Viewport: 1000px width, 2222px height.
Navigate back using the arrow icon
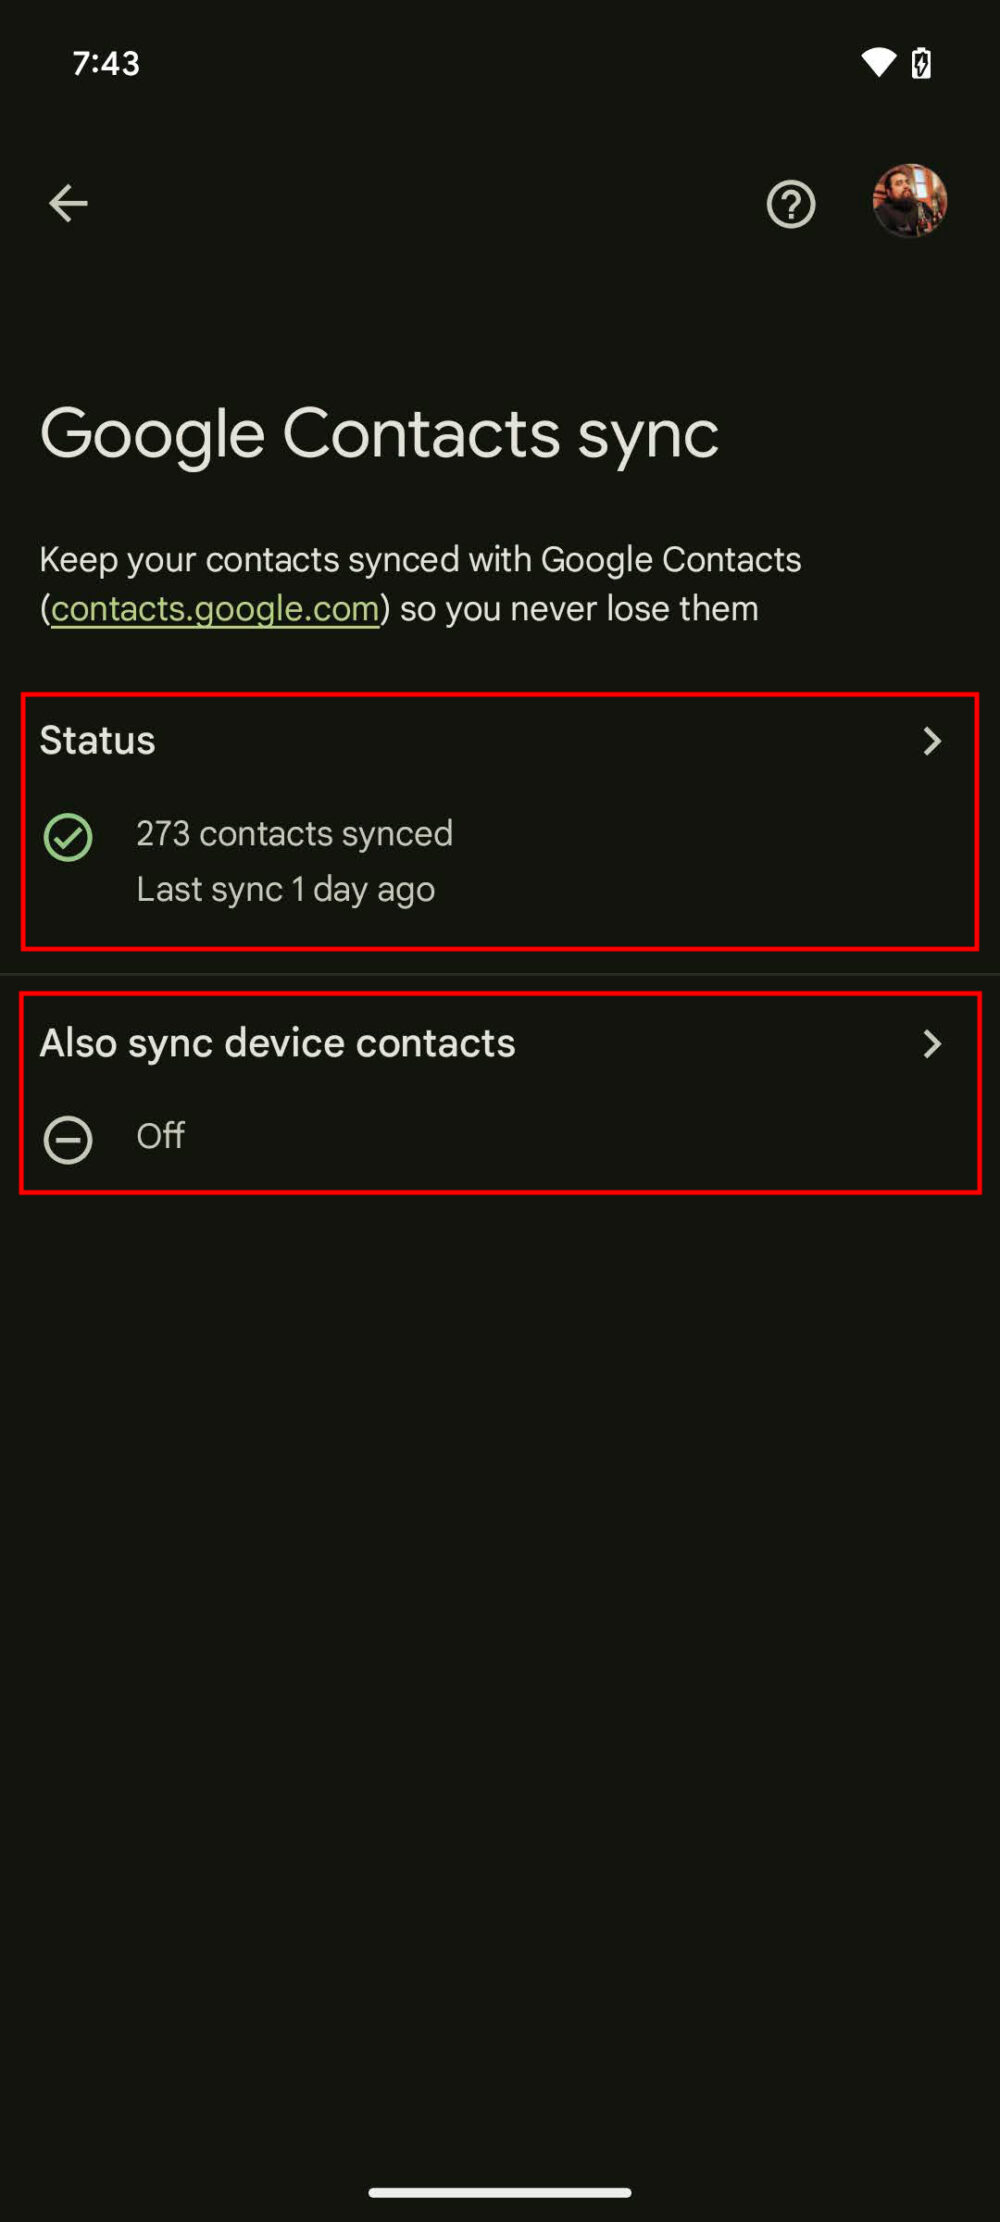tap(68, 202)
